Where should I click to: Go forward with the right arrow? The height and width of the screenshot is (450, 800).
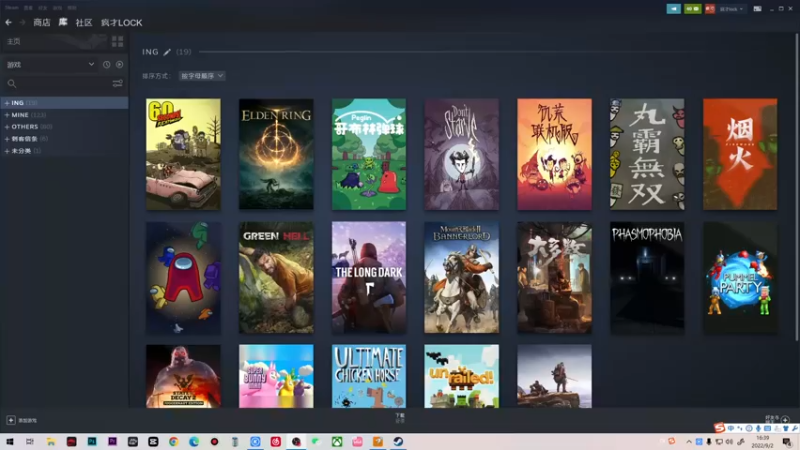click(22, 22)
